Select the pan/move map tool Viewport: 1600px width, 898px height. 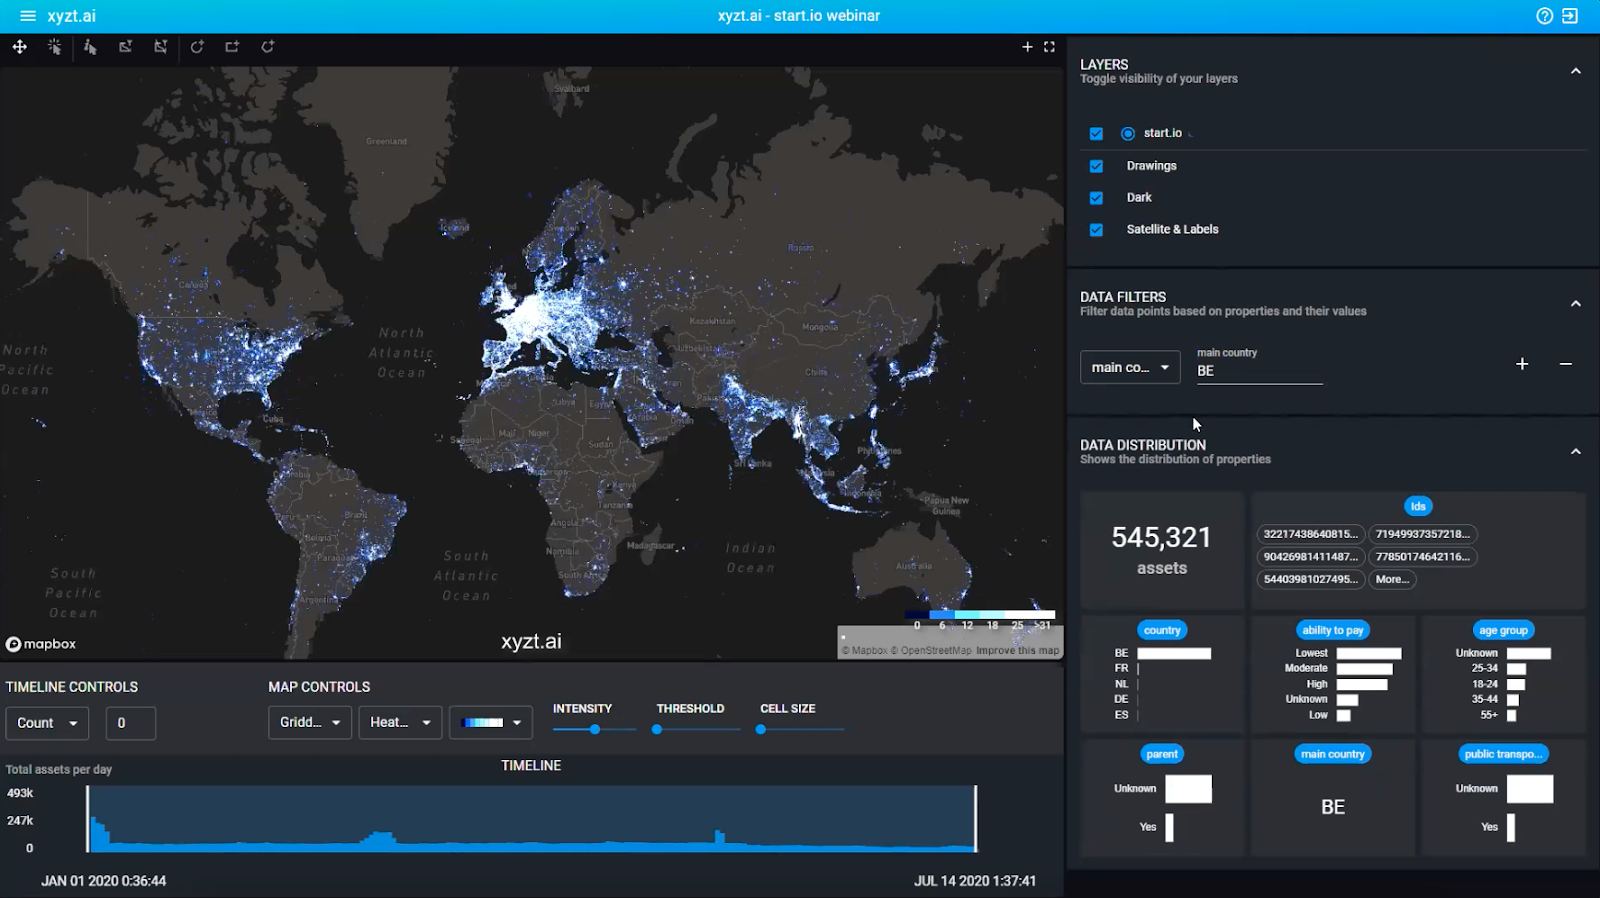point(19,47)
